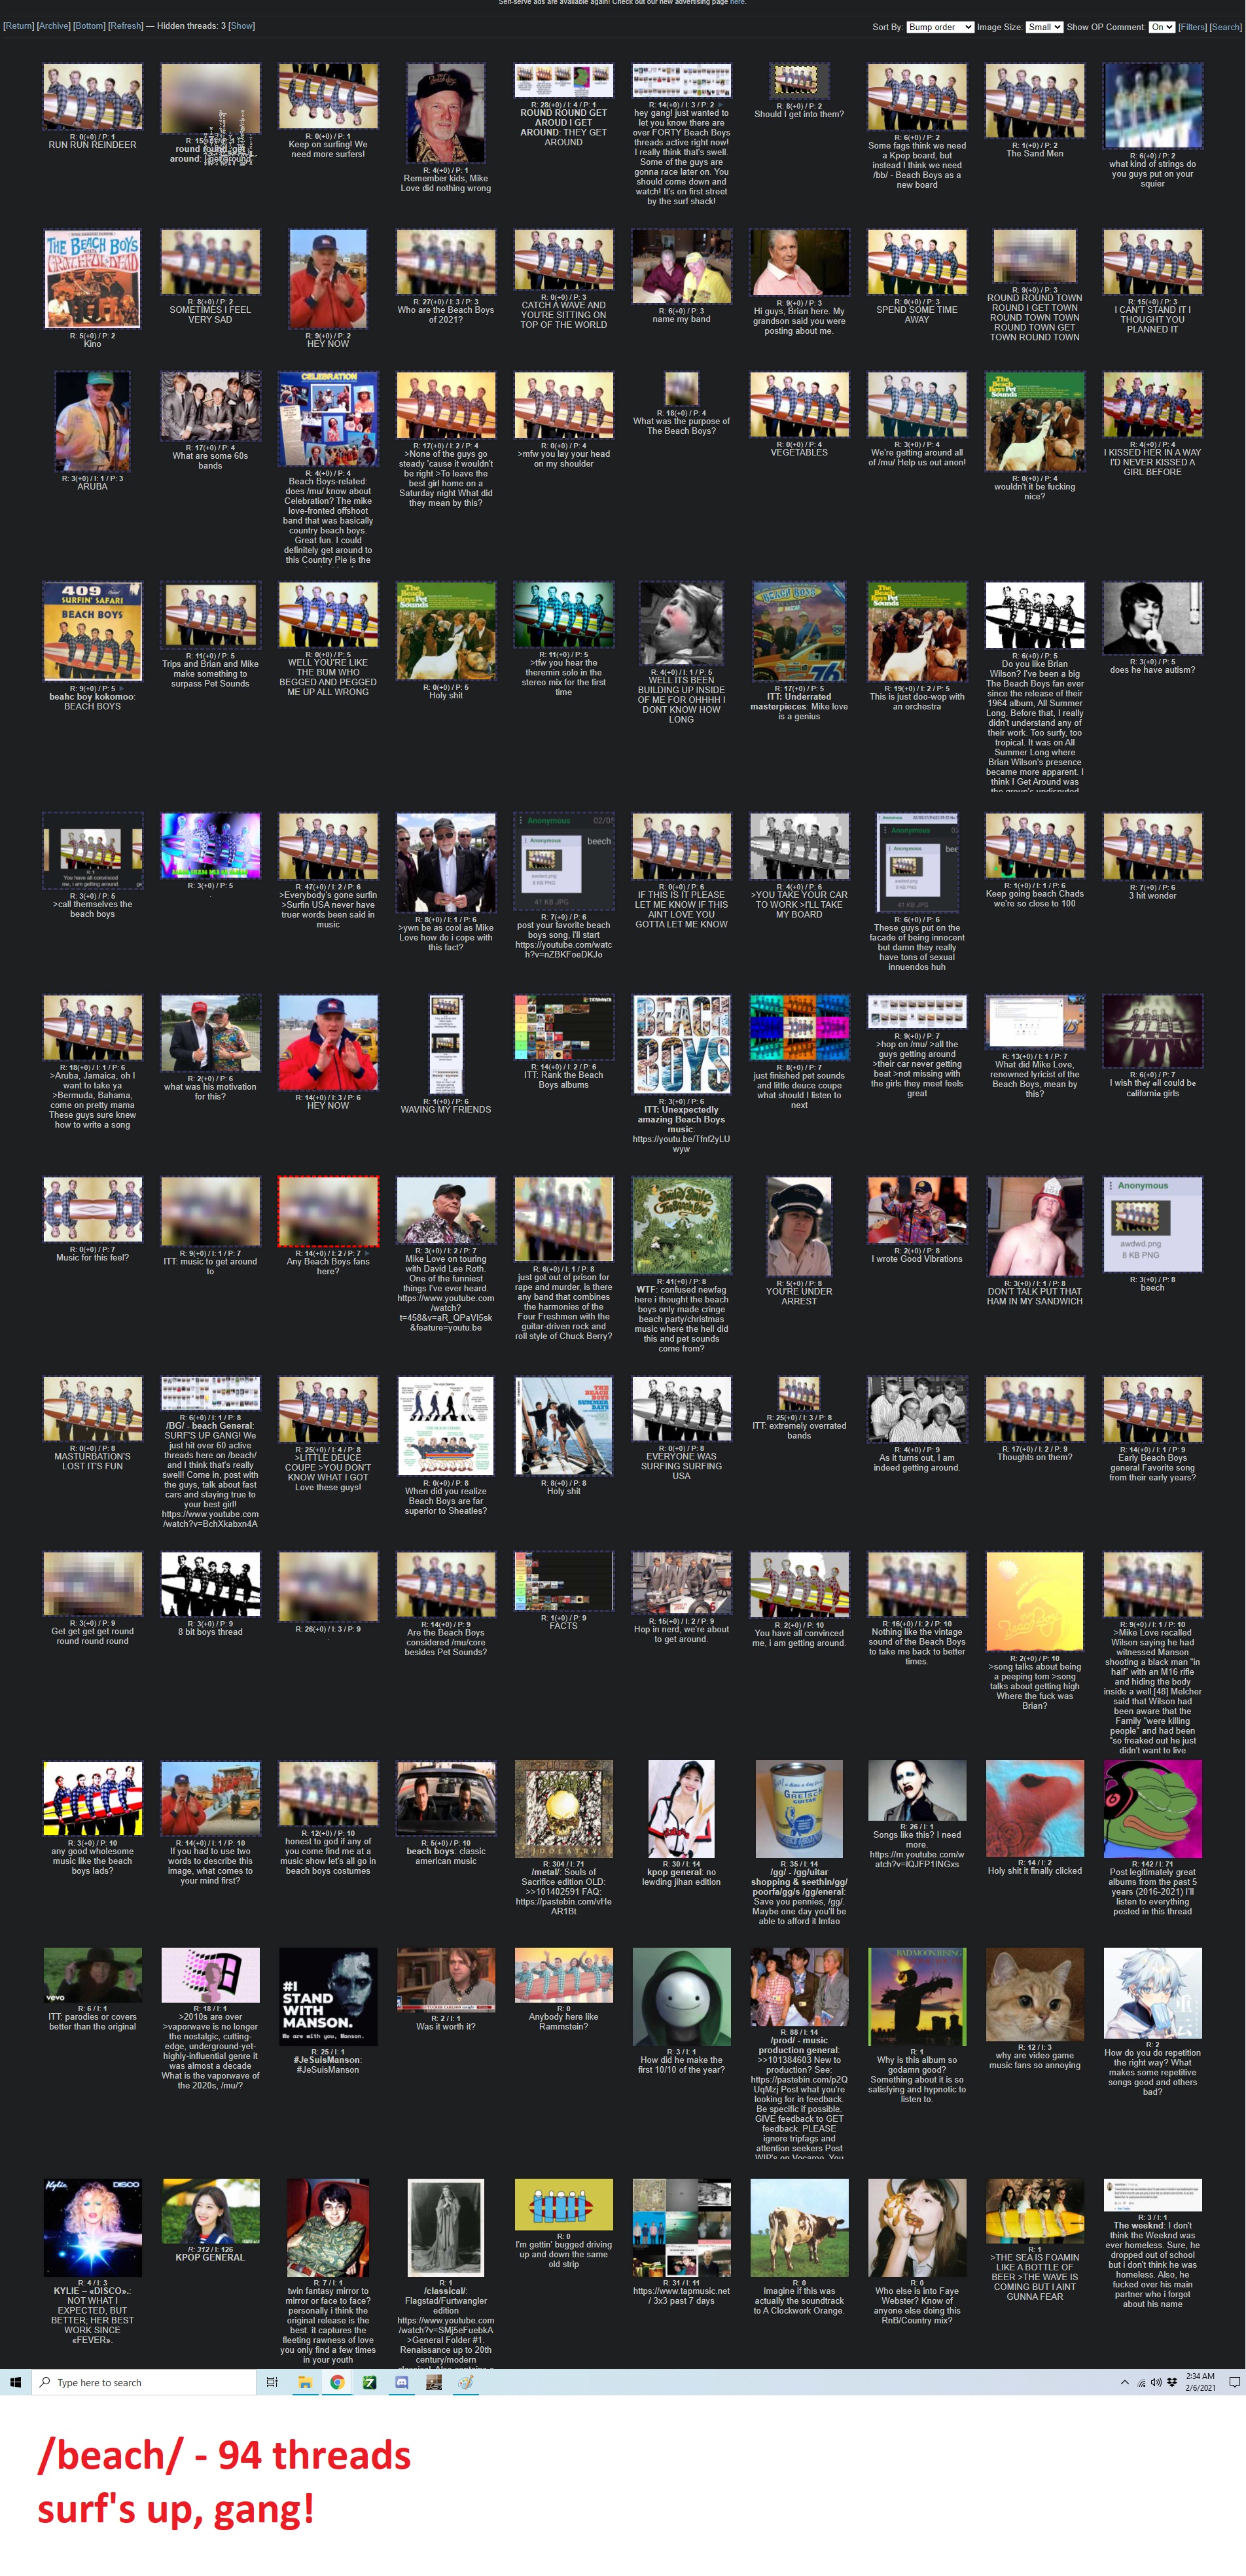The width and height of the screenshot is (1246, 2576).
Task: Click the 'MASTURBATION'S LOST IT'S FUN' caption
Action: tap(92, 1461)
